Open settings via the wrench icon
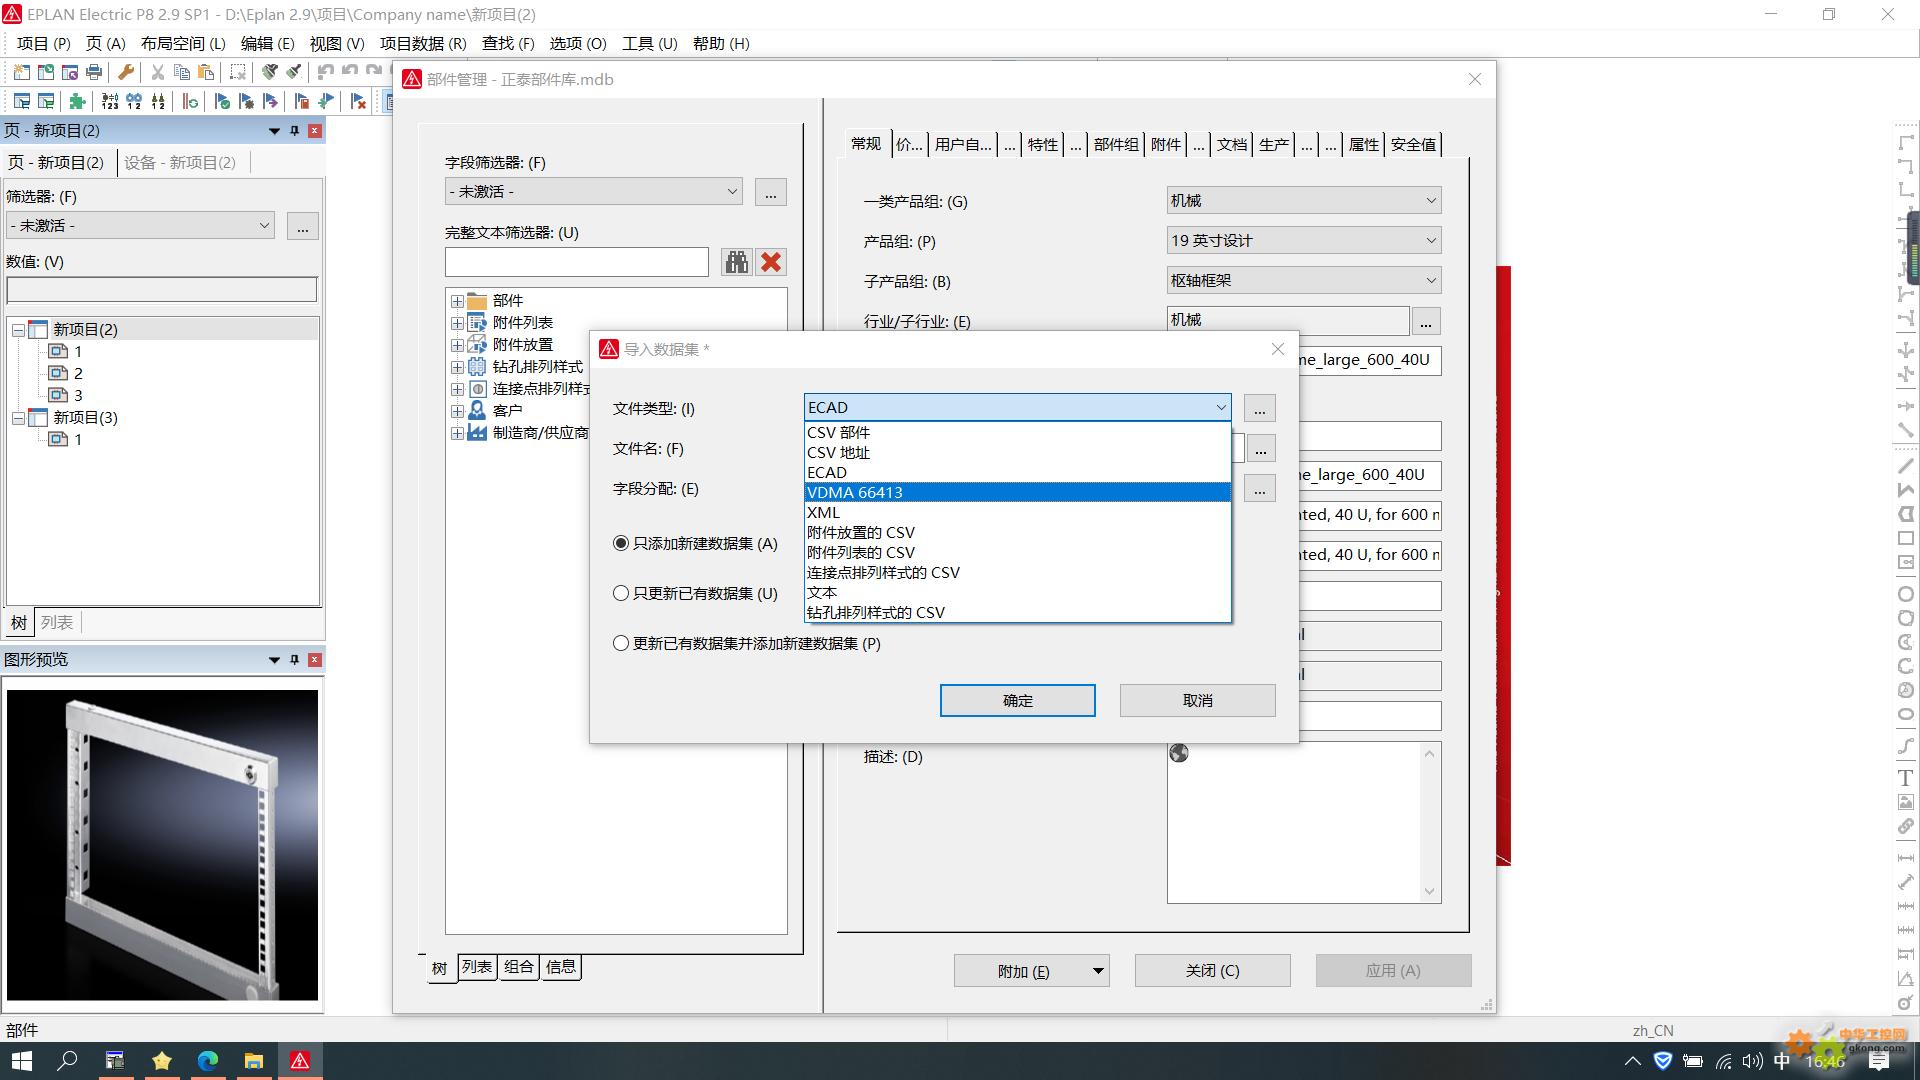Image resolution: width=1920 pixels, height=1080 pixels. coord(126,72)
